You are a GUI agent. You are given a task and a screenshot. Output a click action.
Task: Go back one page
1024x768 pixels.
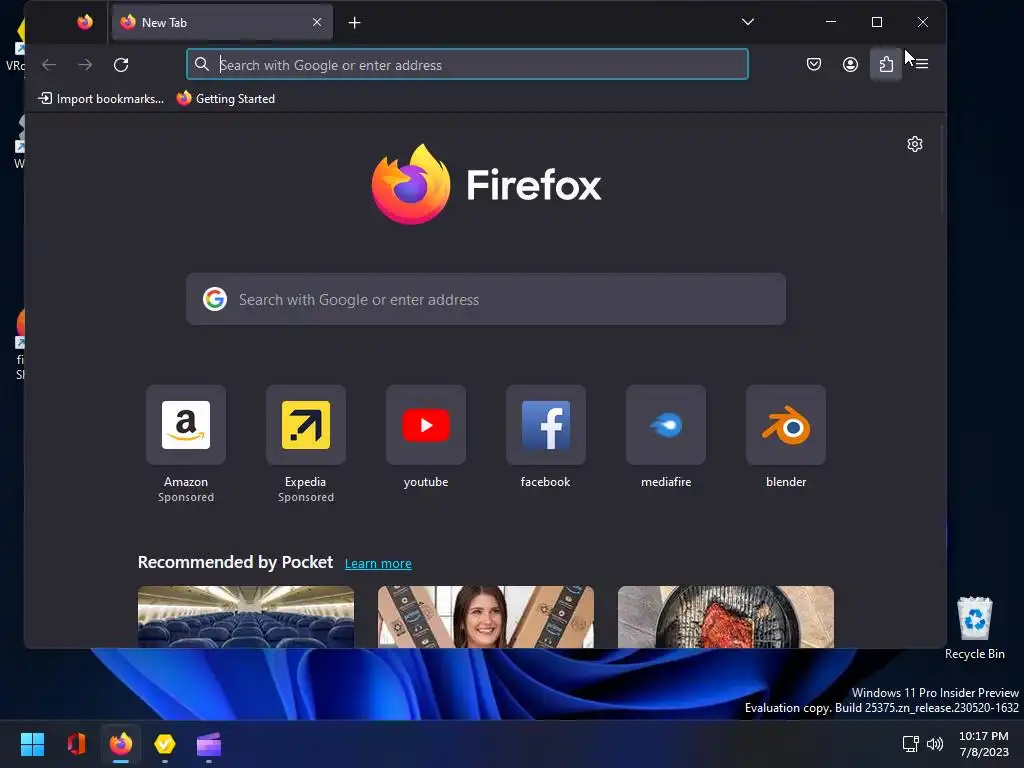[49, 65]
